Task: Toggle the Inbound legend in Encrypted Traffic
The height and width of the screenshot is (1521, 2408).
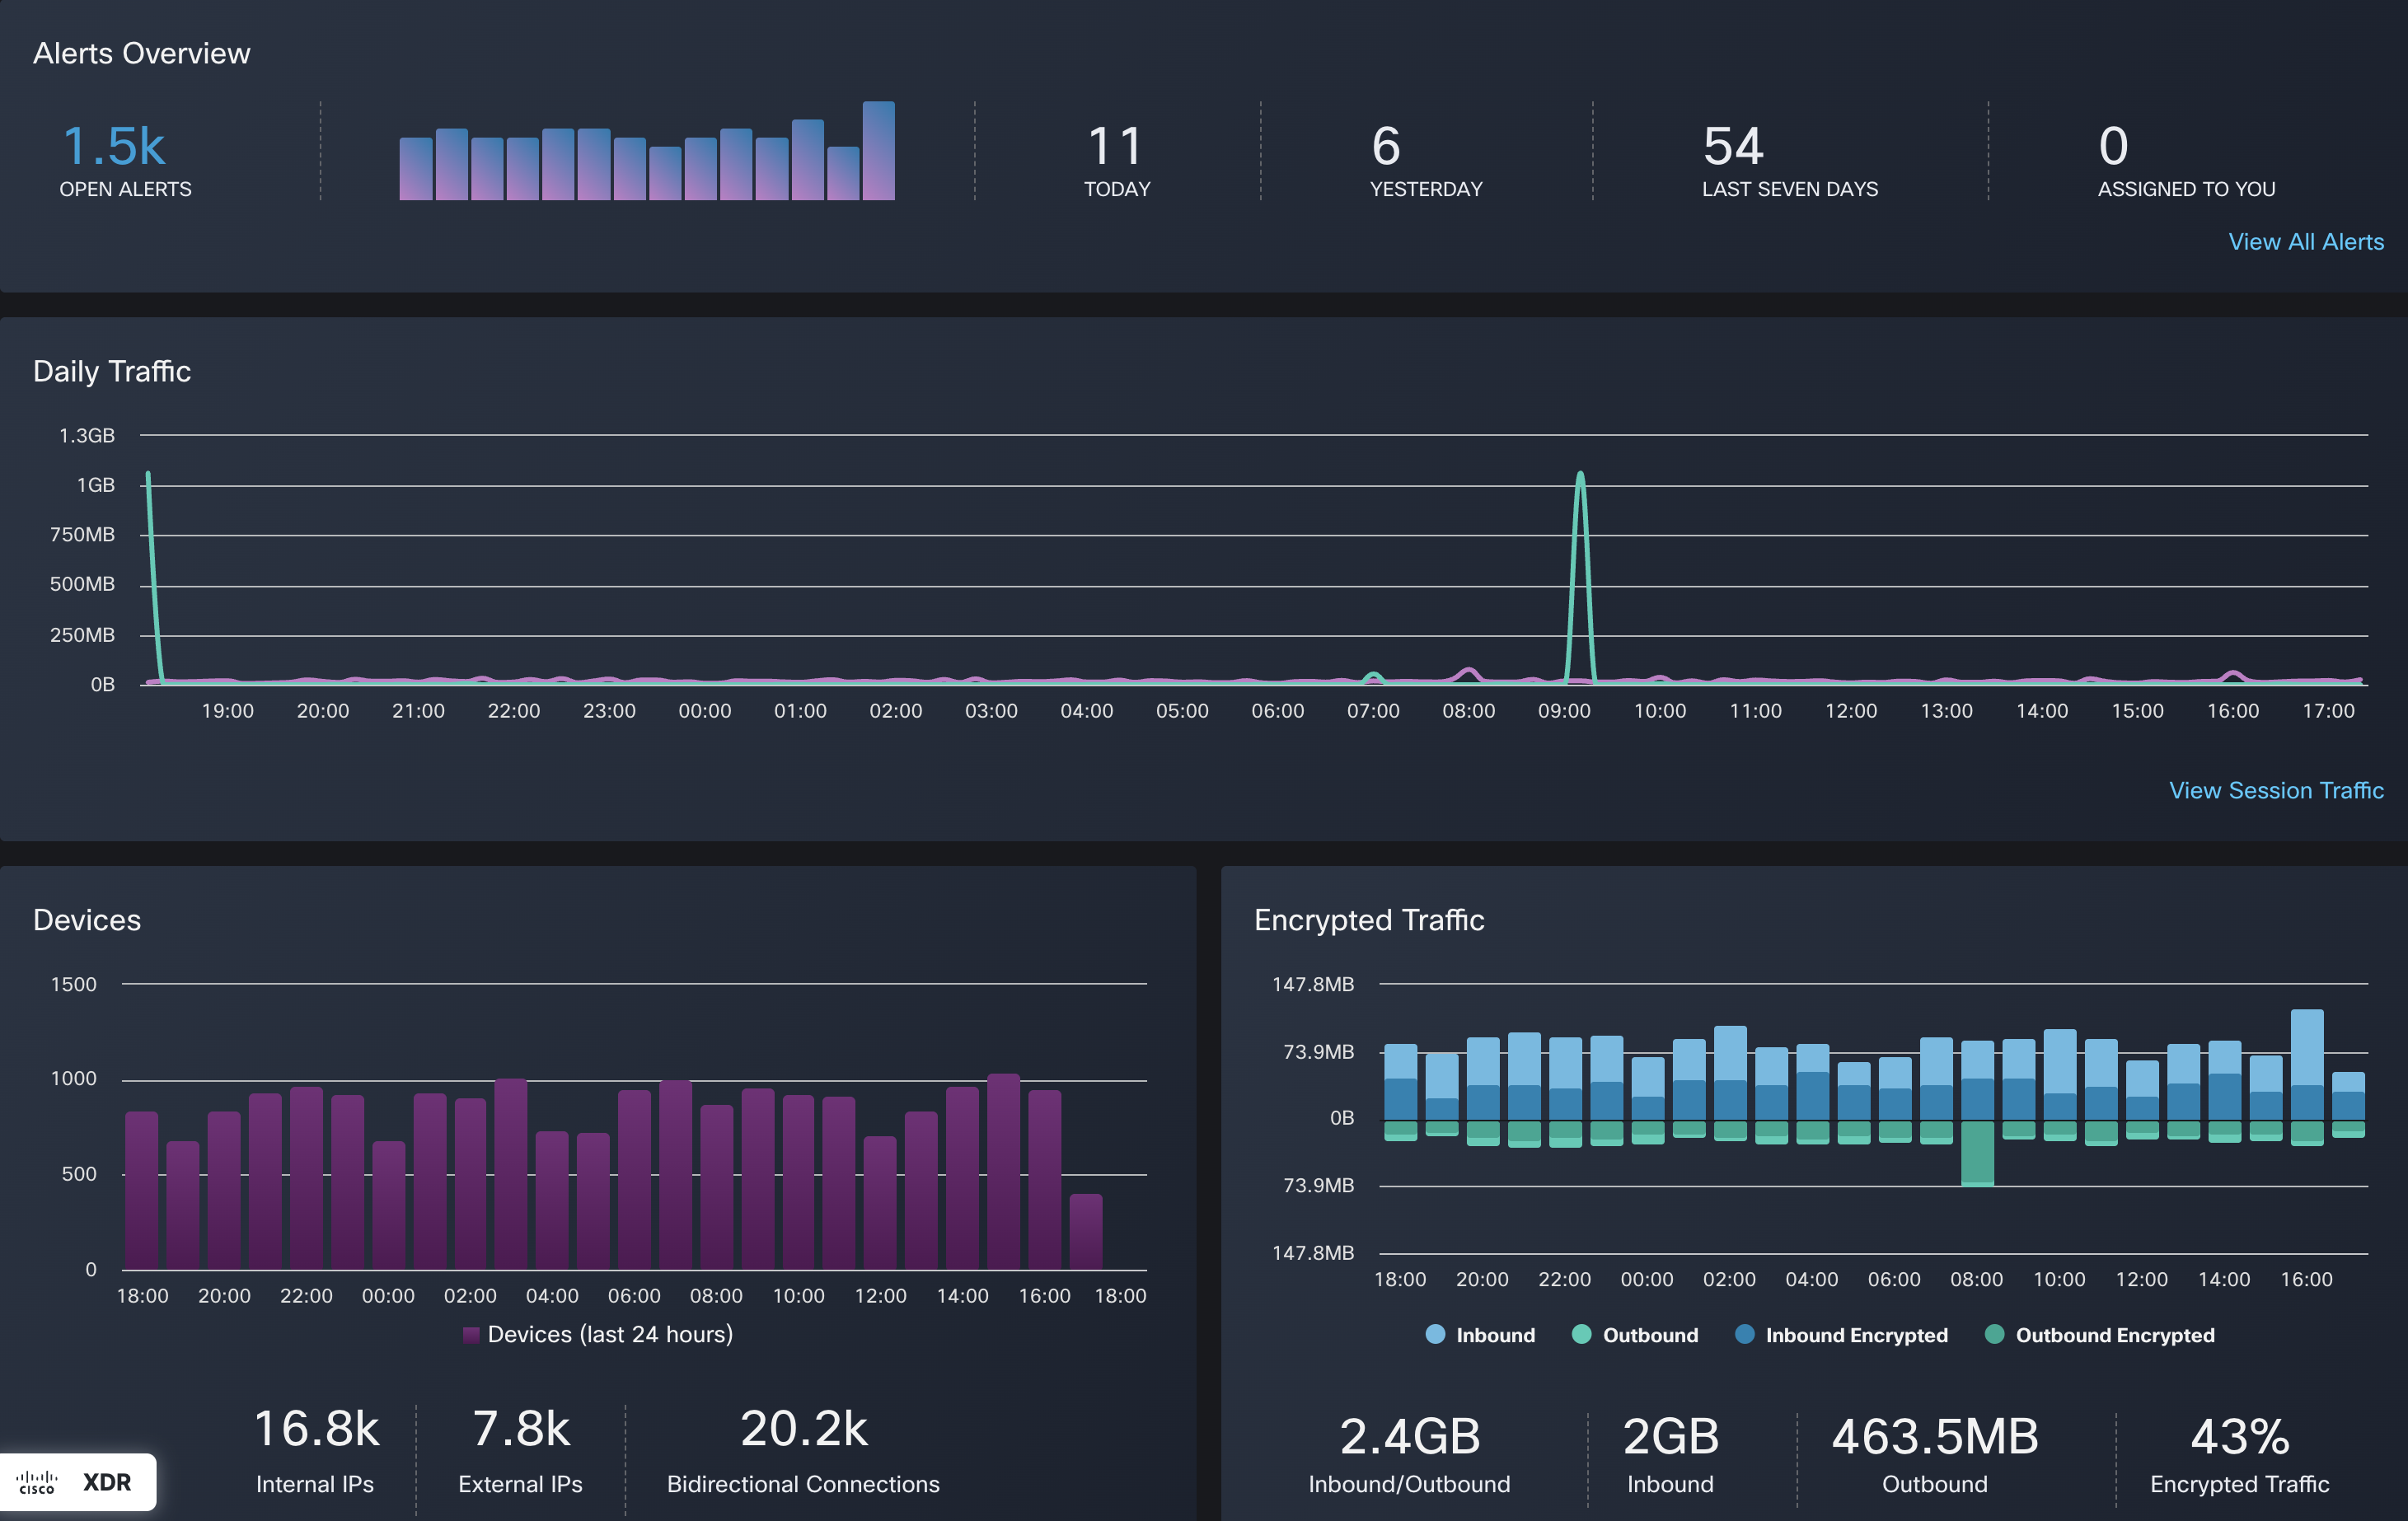Action: pyautogui.click(x=1495, y=1334)
